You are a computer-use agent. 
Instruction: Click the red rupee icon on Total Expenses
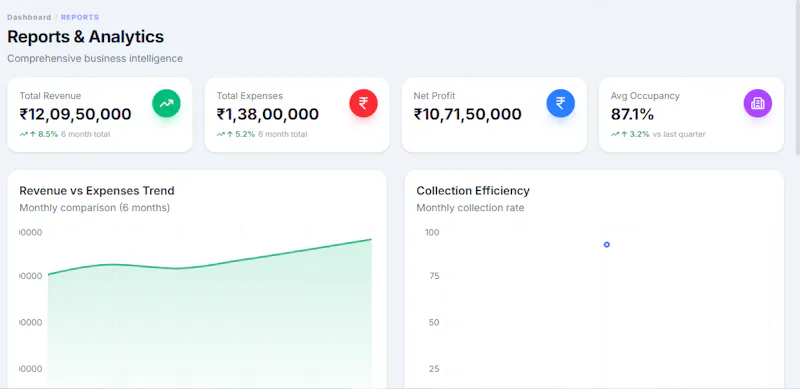(x=363, y=103)
